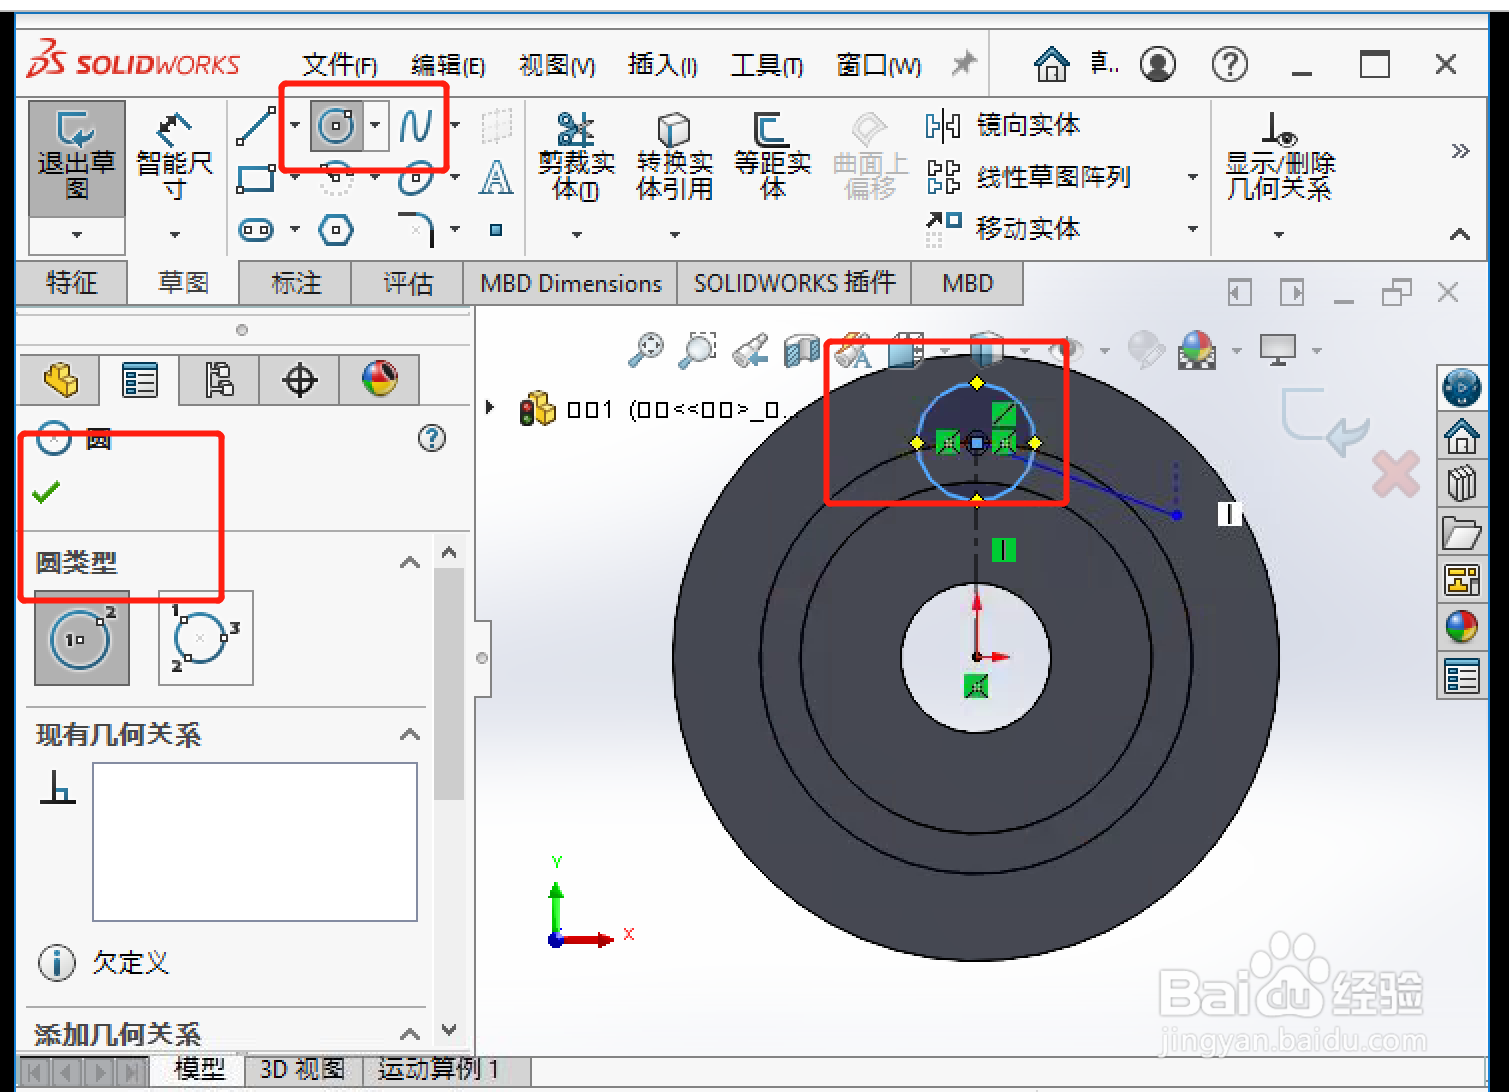Accept the circle with the green checkmark
The width and height of the screenshot is (1509, 1092).
click(x=45, y=492)
